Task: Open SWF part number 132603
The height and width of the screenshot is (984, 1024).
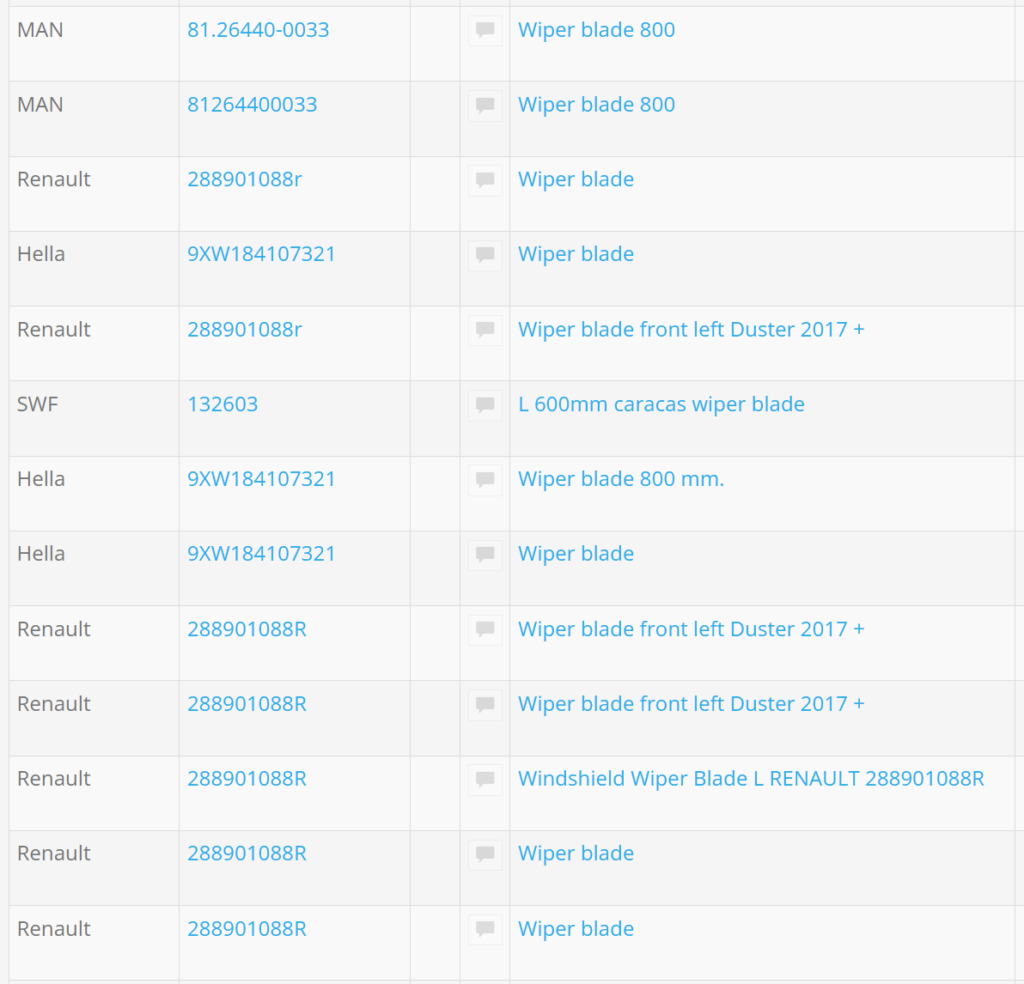Action: [x=223, y=404]
